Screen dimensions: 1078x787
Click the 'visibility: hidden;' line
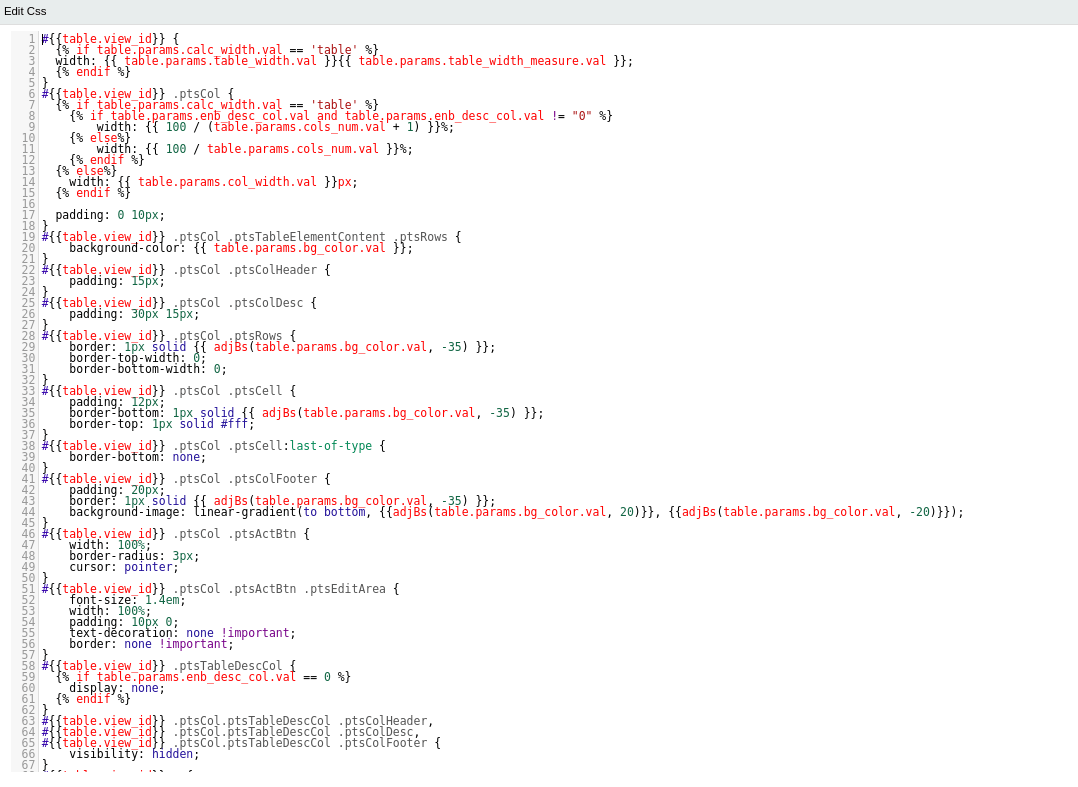tap(134, 754)
